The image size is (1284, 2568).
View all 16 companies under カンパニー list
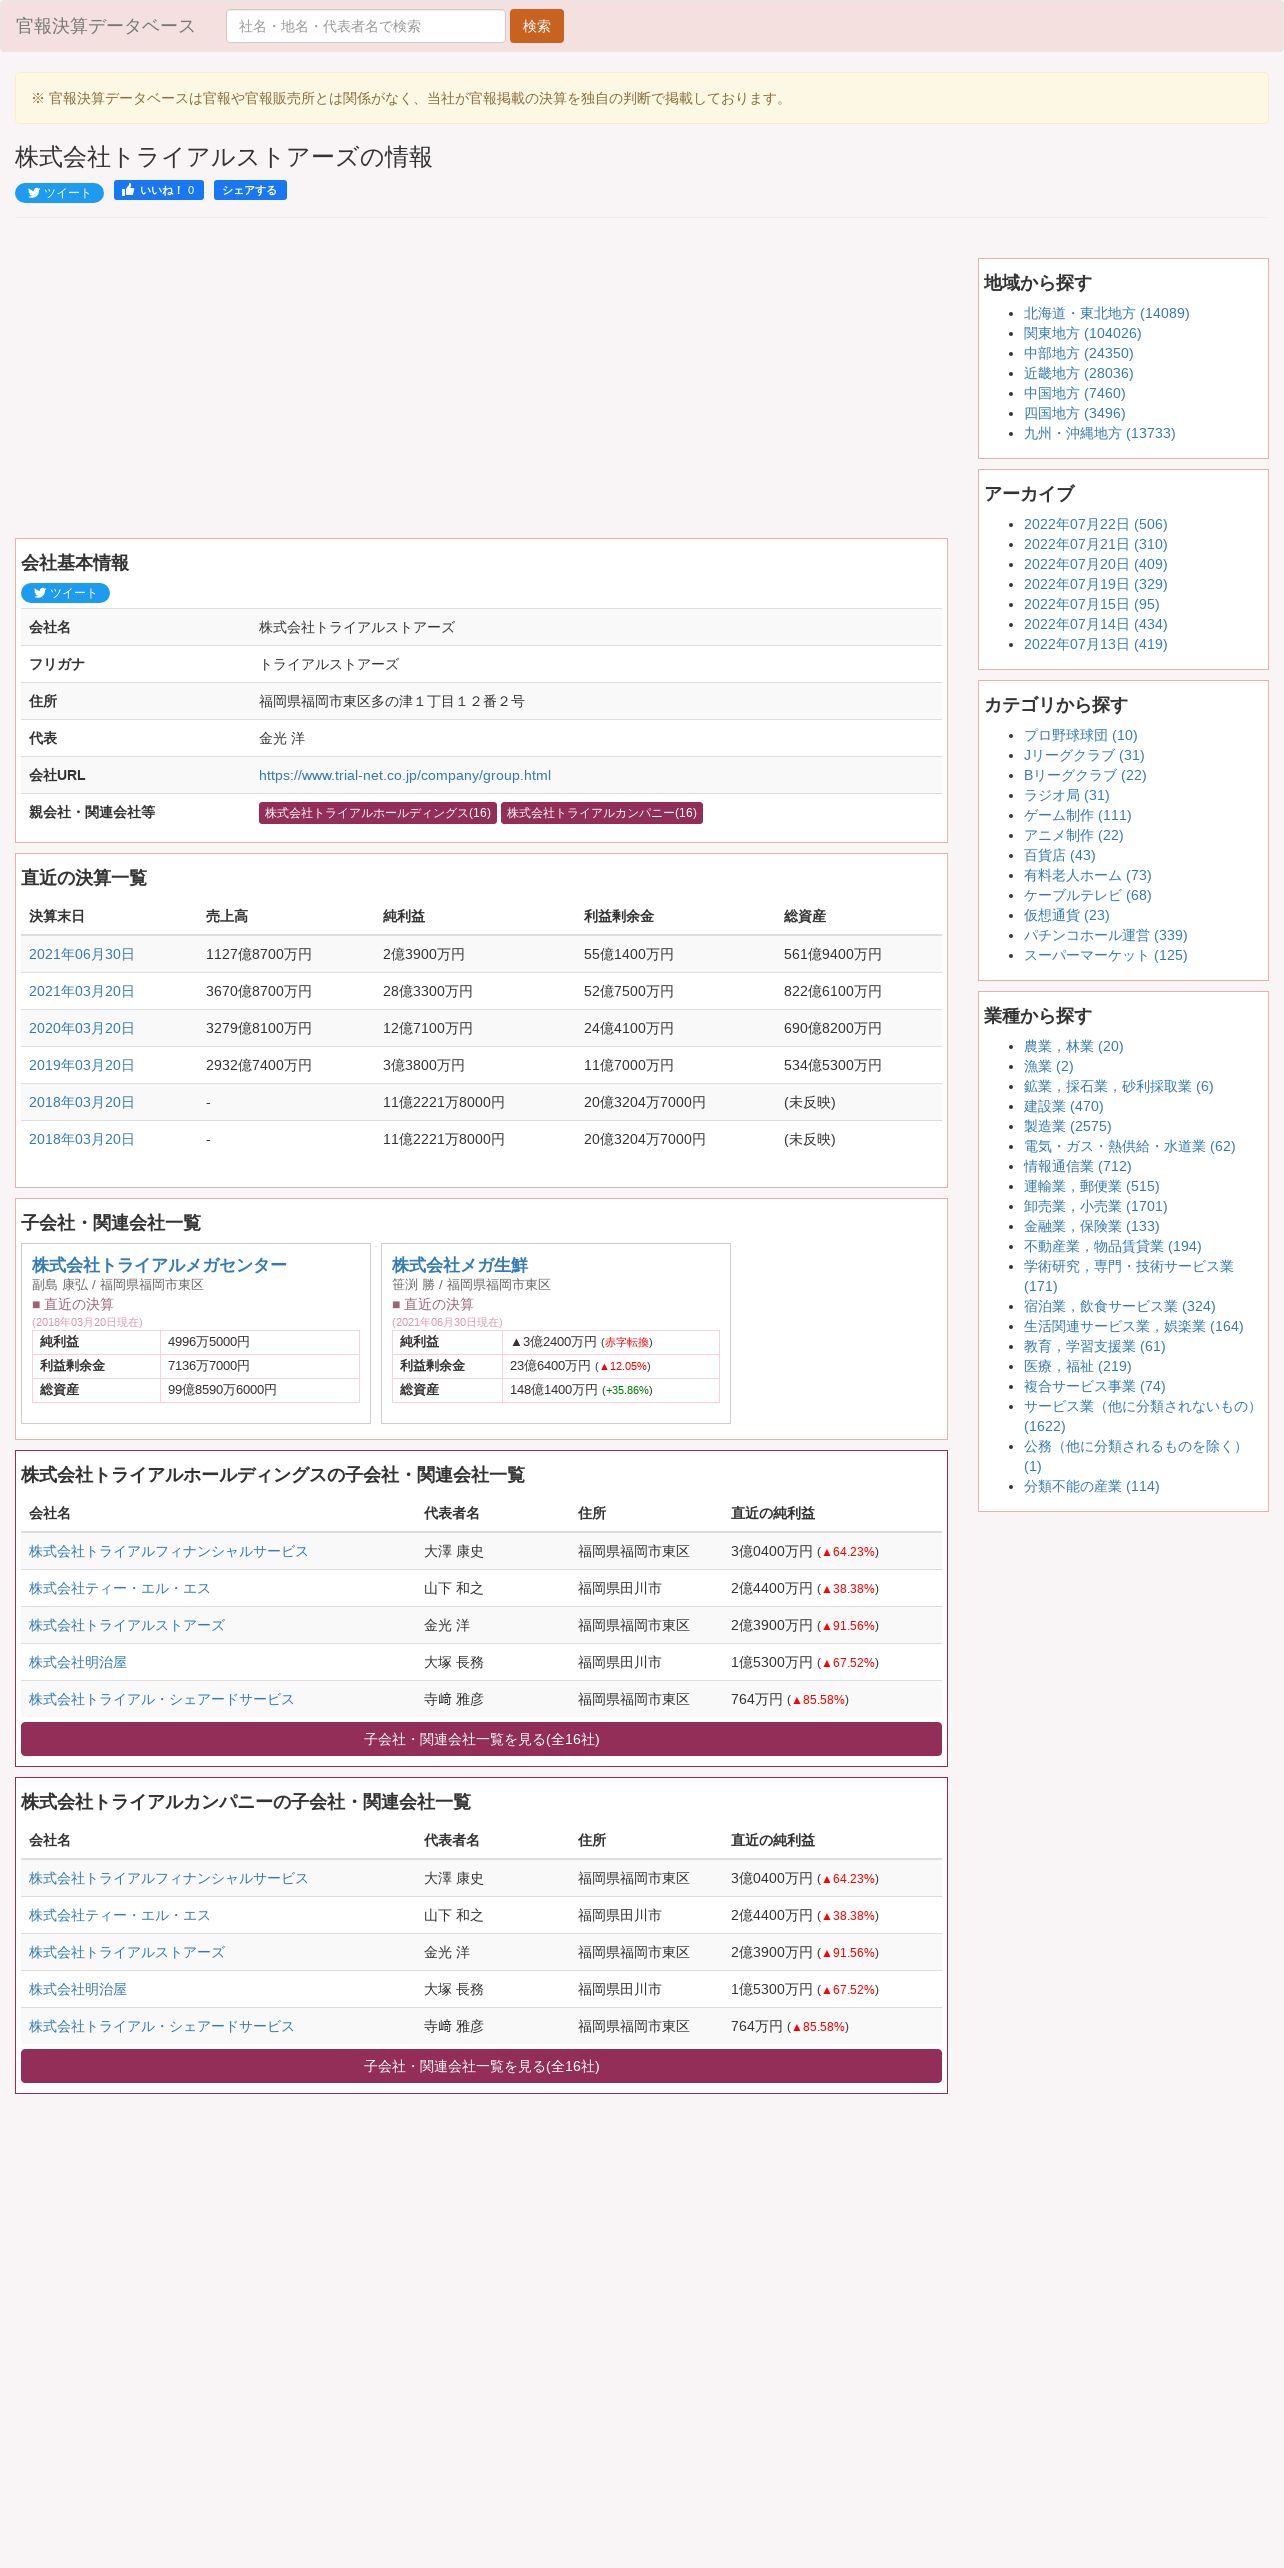click(481, 2066)
